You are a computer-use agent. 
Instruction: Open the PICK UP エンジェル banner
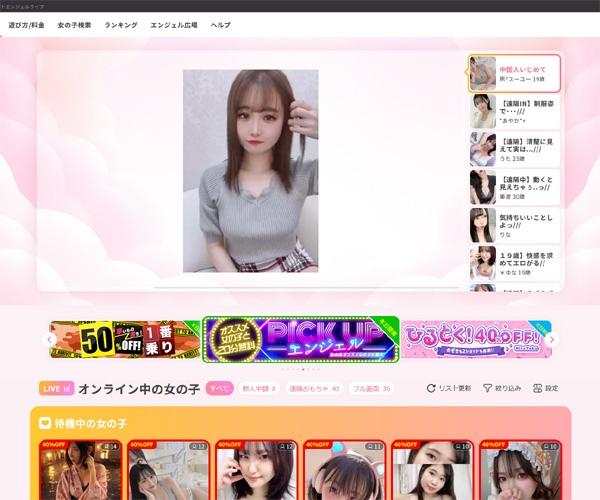pyautogui.click(x=301, y=339)
